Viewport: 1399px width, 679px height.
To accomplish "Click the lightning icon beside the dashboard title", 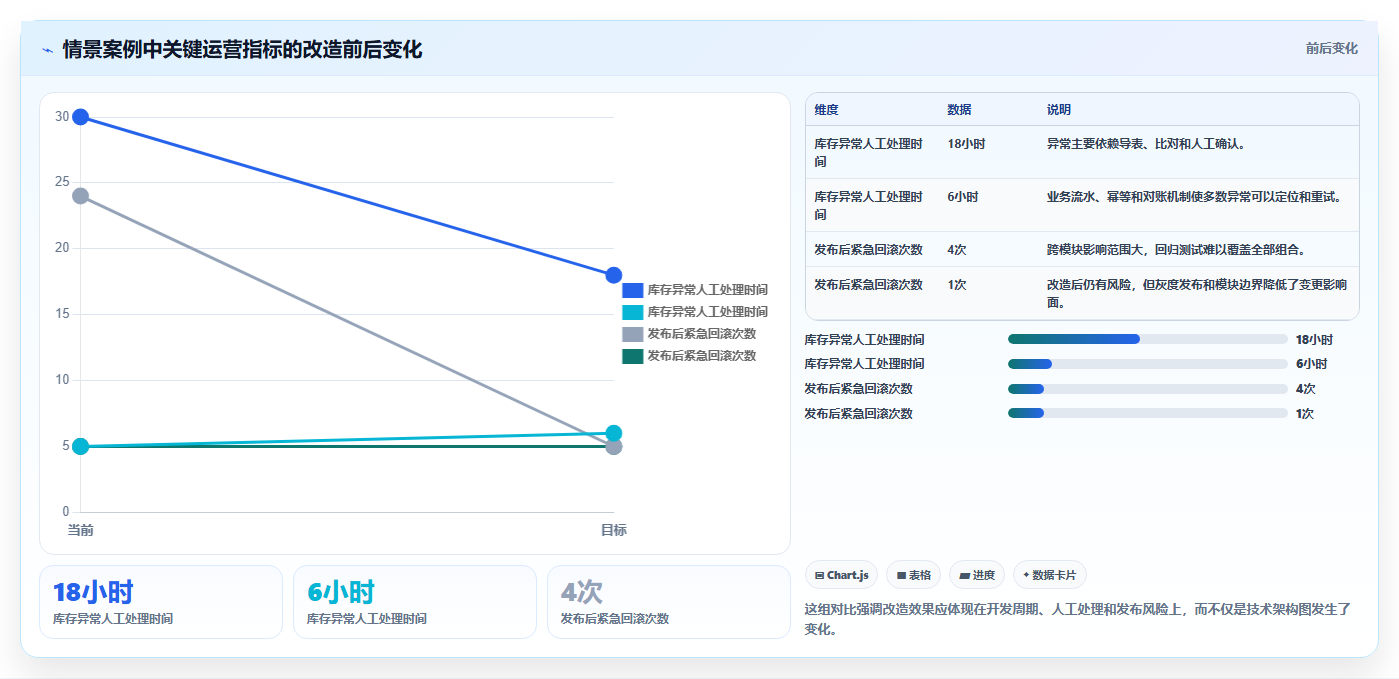I will pos(47,50).
